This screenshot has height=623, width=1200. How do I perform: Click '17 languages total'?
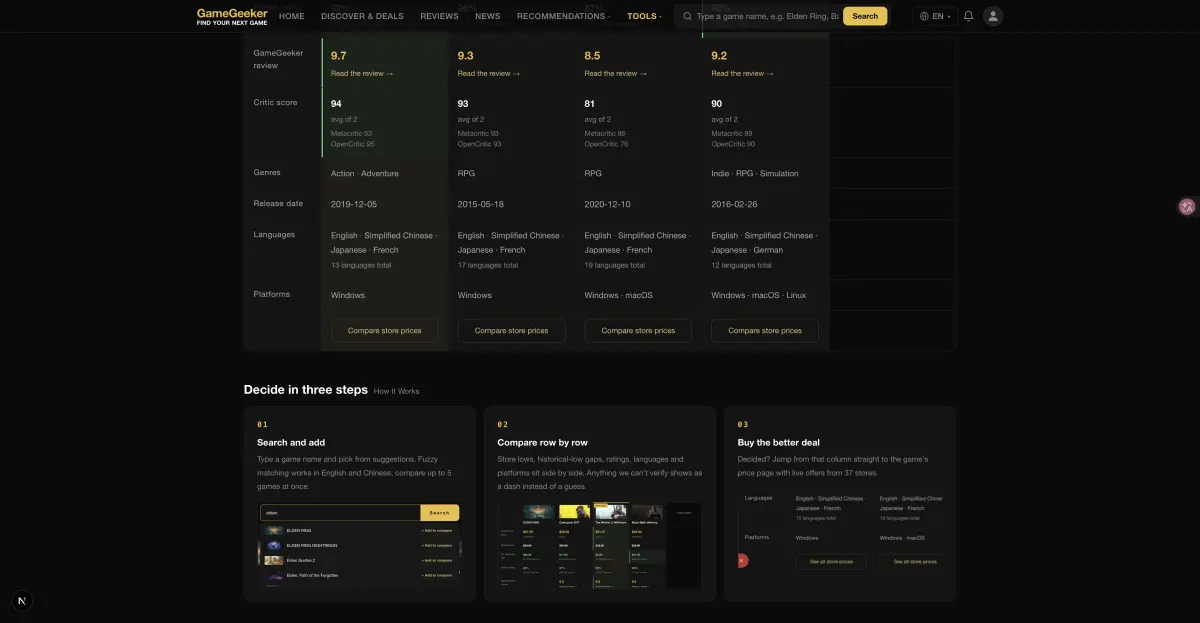click(488, 265)
